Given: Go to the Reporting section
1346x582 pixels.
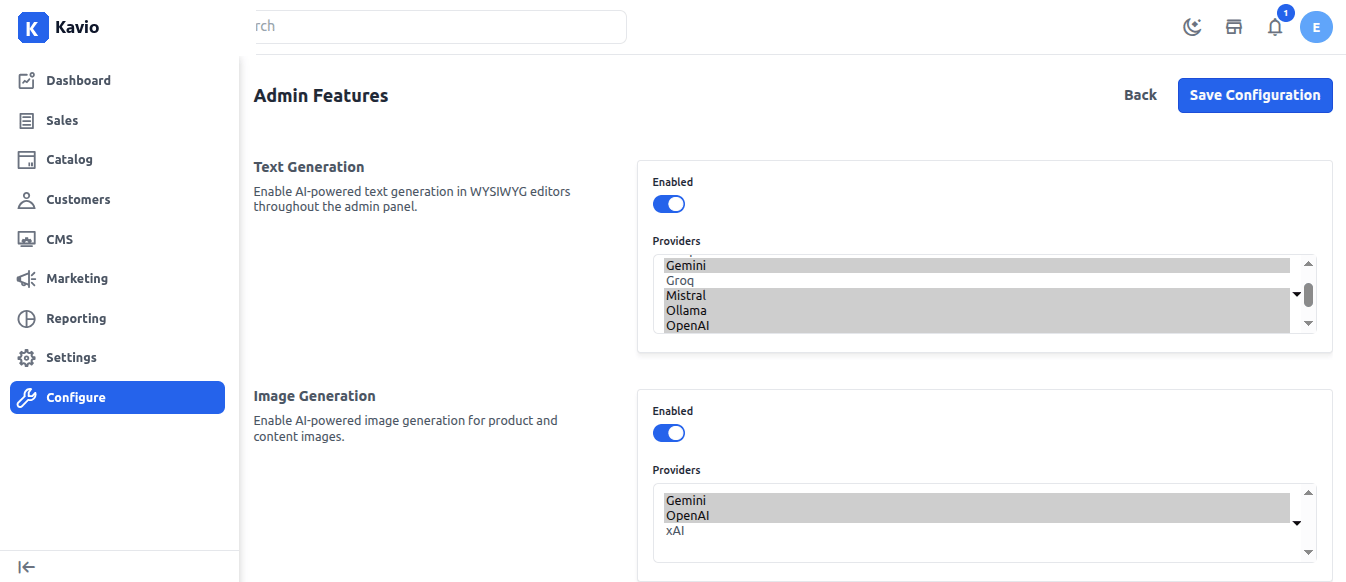Looking at the screenshot, I should tap(117, 319).
